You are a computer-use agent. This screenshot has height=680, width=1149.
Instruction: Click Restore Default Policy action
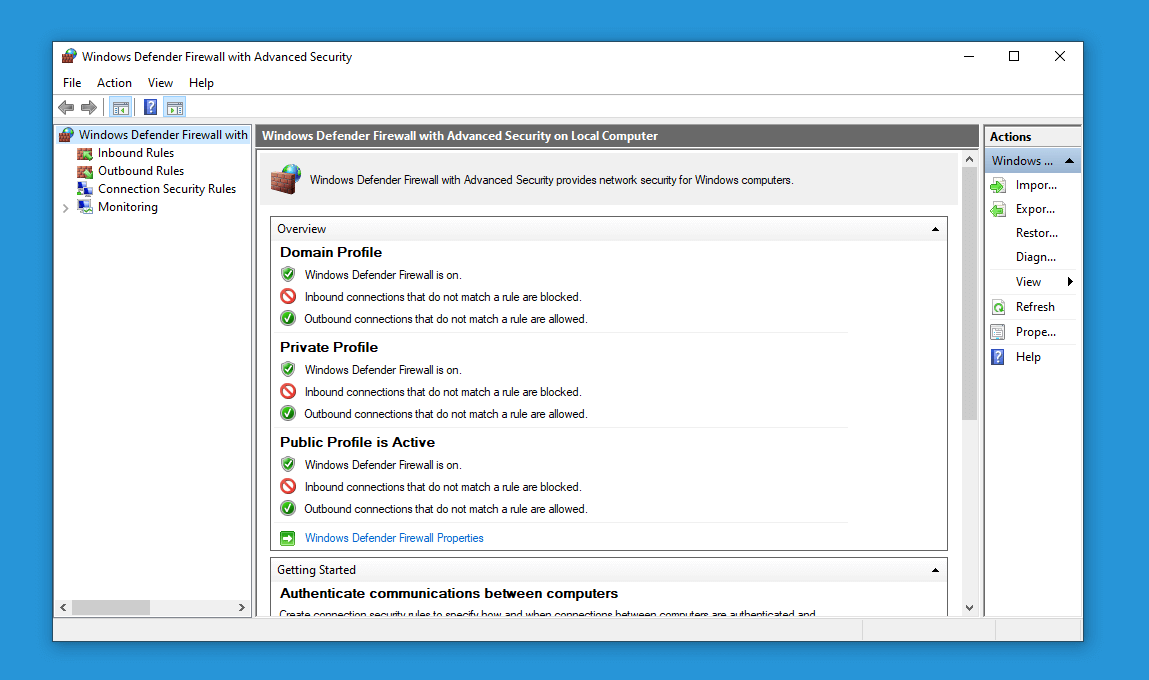click(x=1036, y=233)
